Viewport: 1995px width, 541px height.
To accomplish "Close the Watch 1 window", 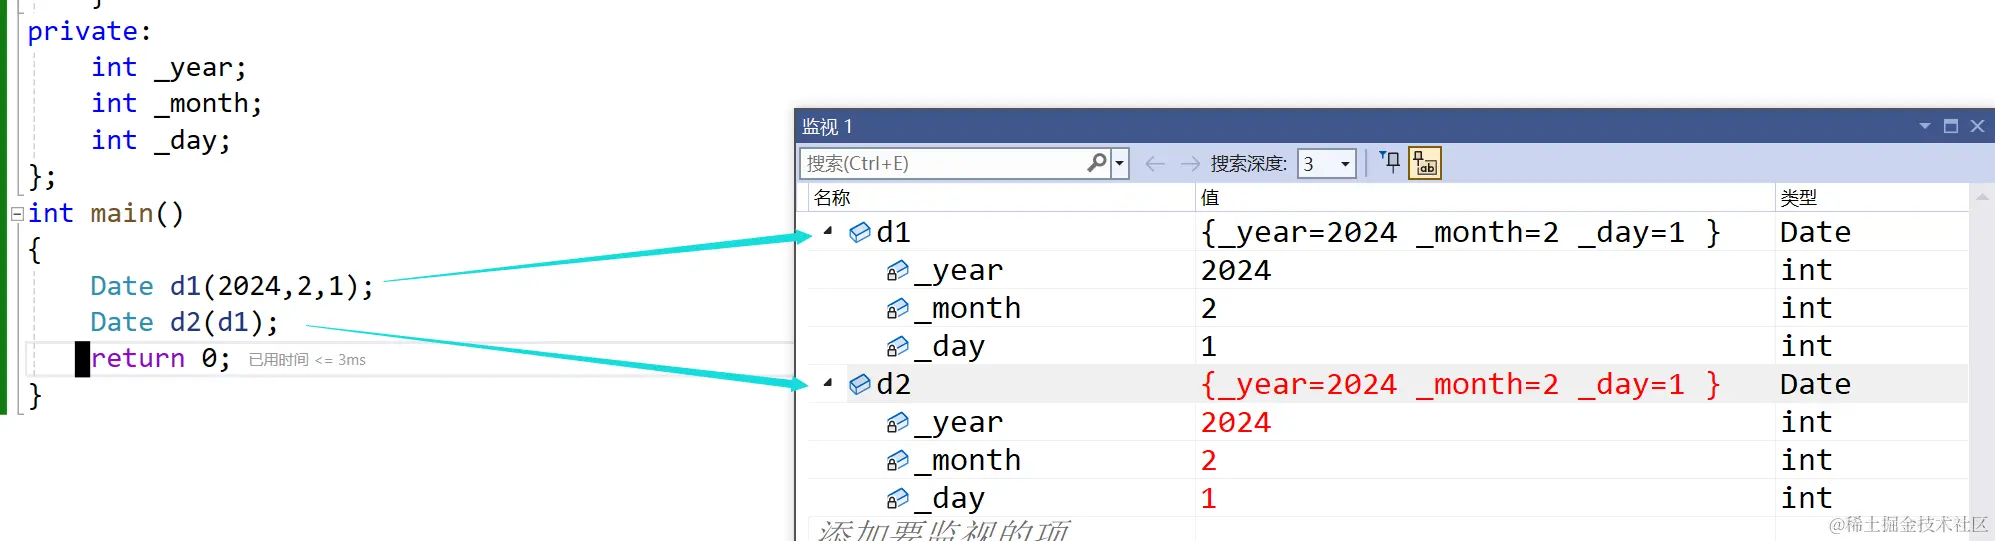I will click(x=1977, y=126).
